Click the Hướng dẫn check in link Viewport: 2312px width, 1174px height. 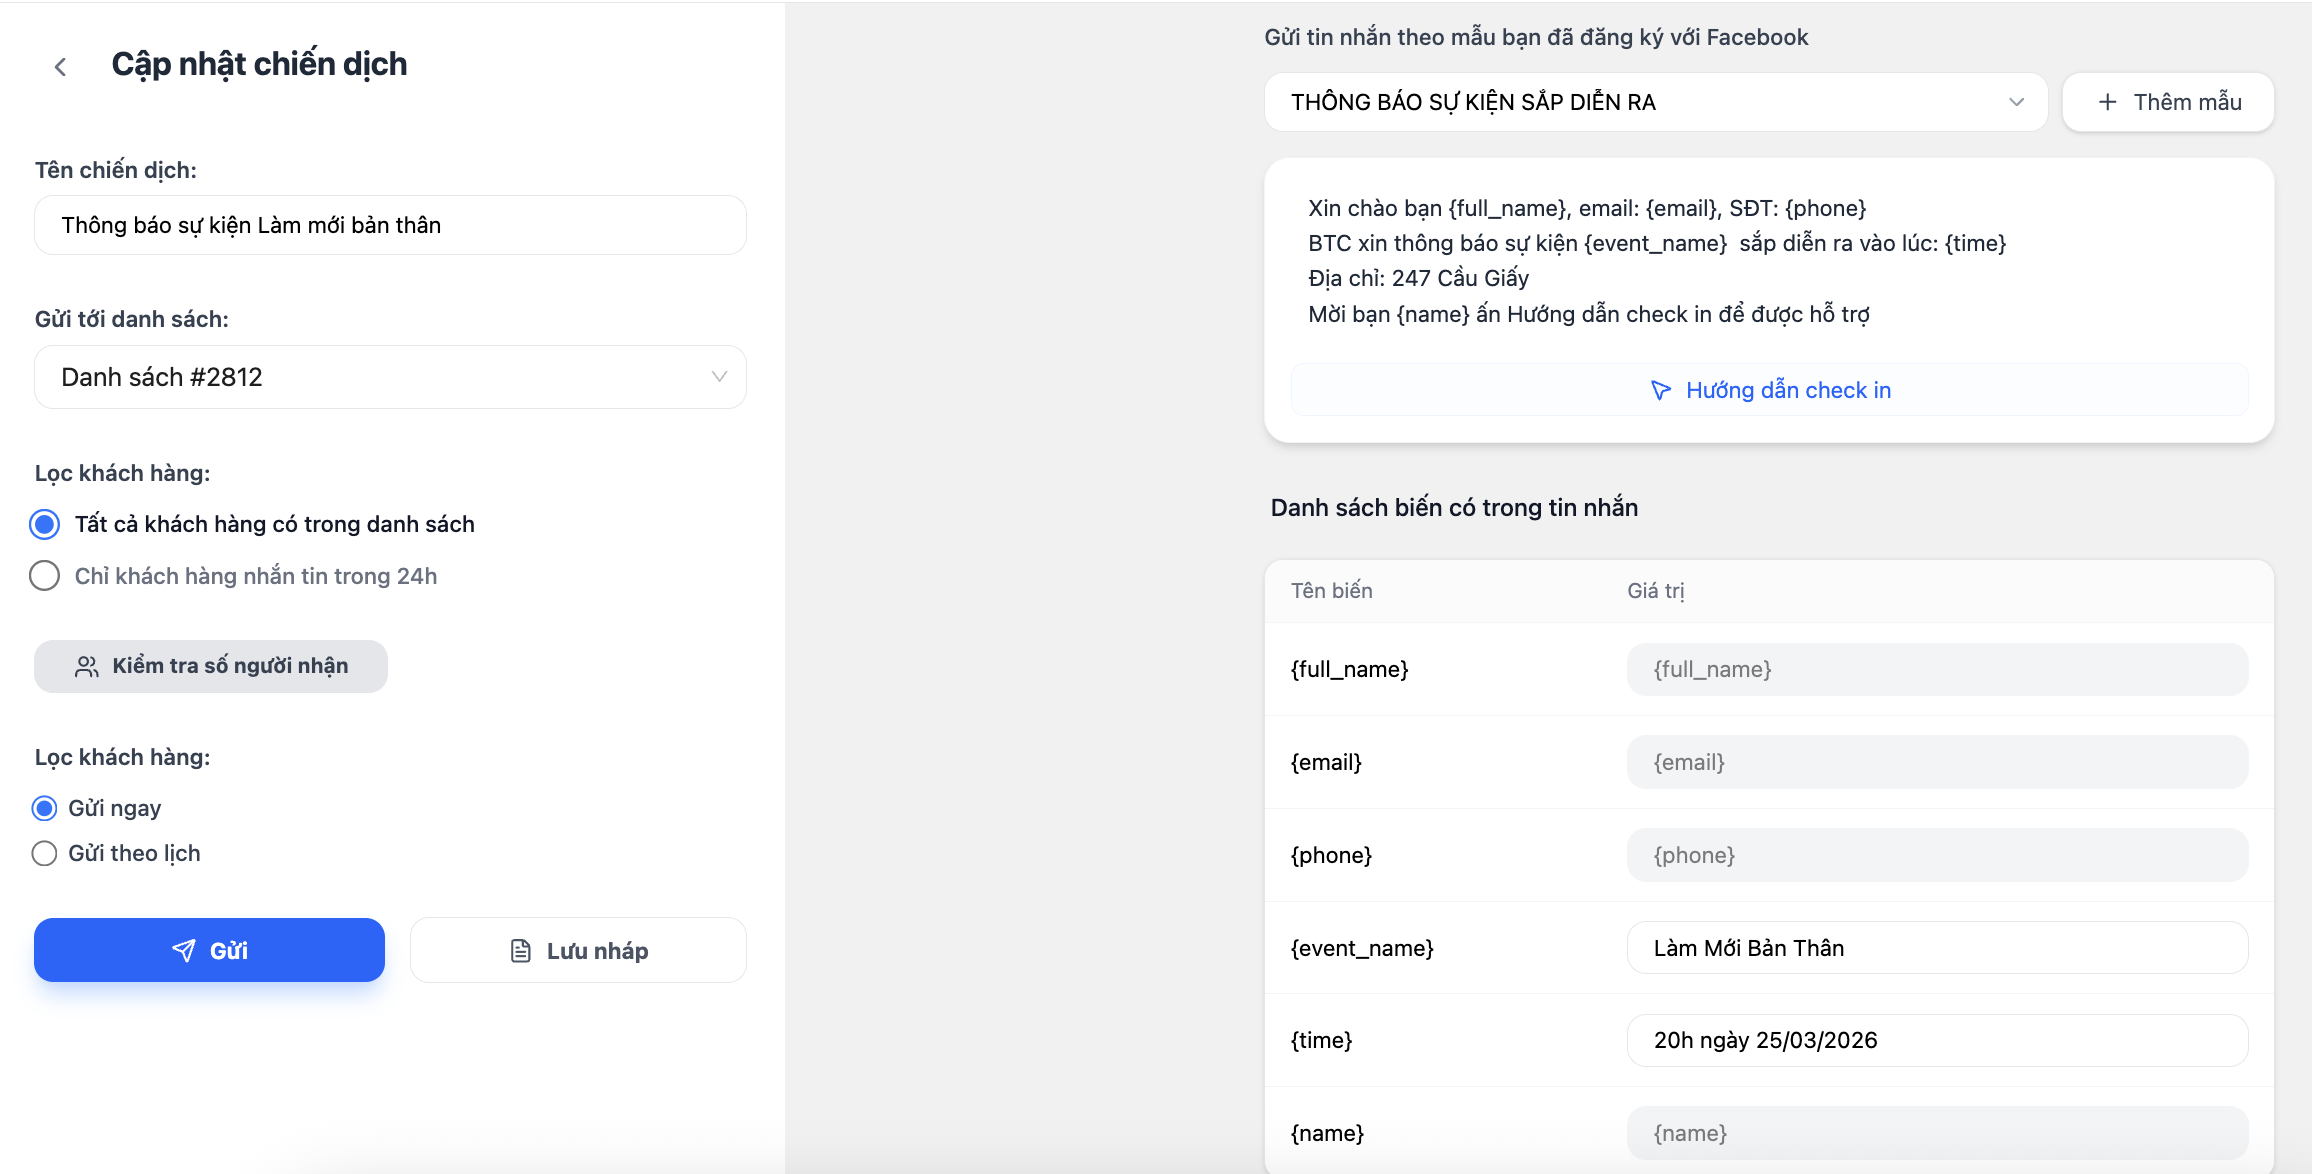tap(1788, 390)
